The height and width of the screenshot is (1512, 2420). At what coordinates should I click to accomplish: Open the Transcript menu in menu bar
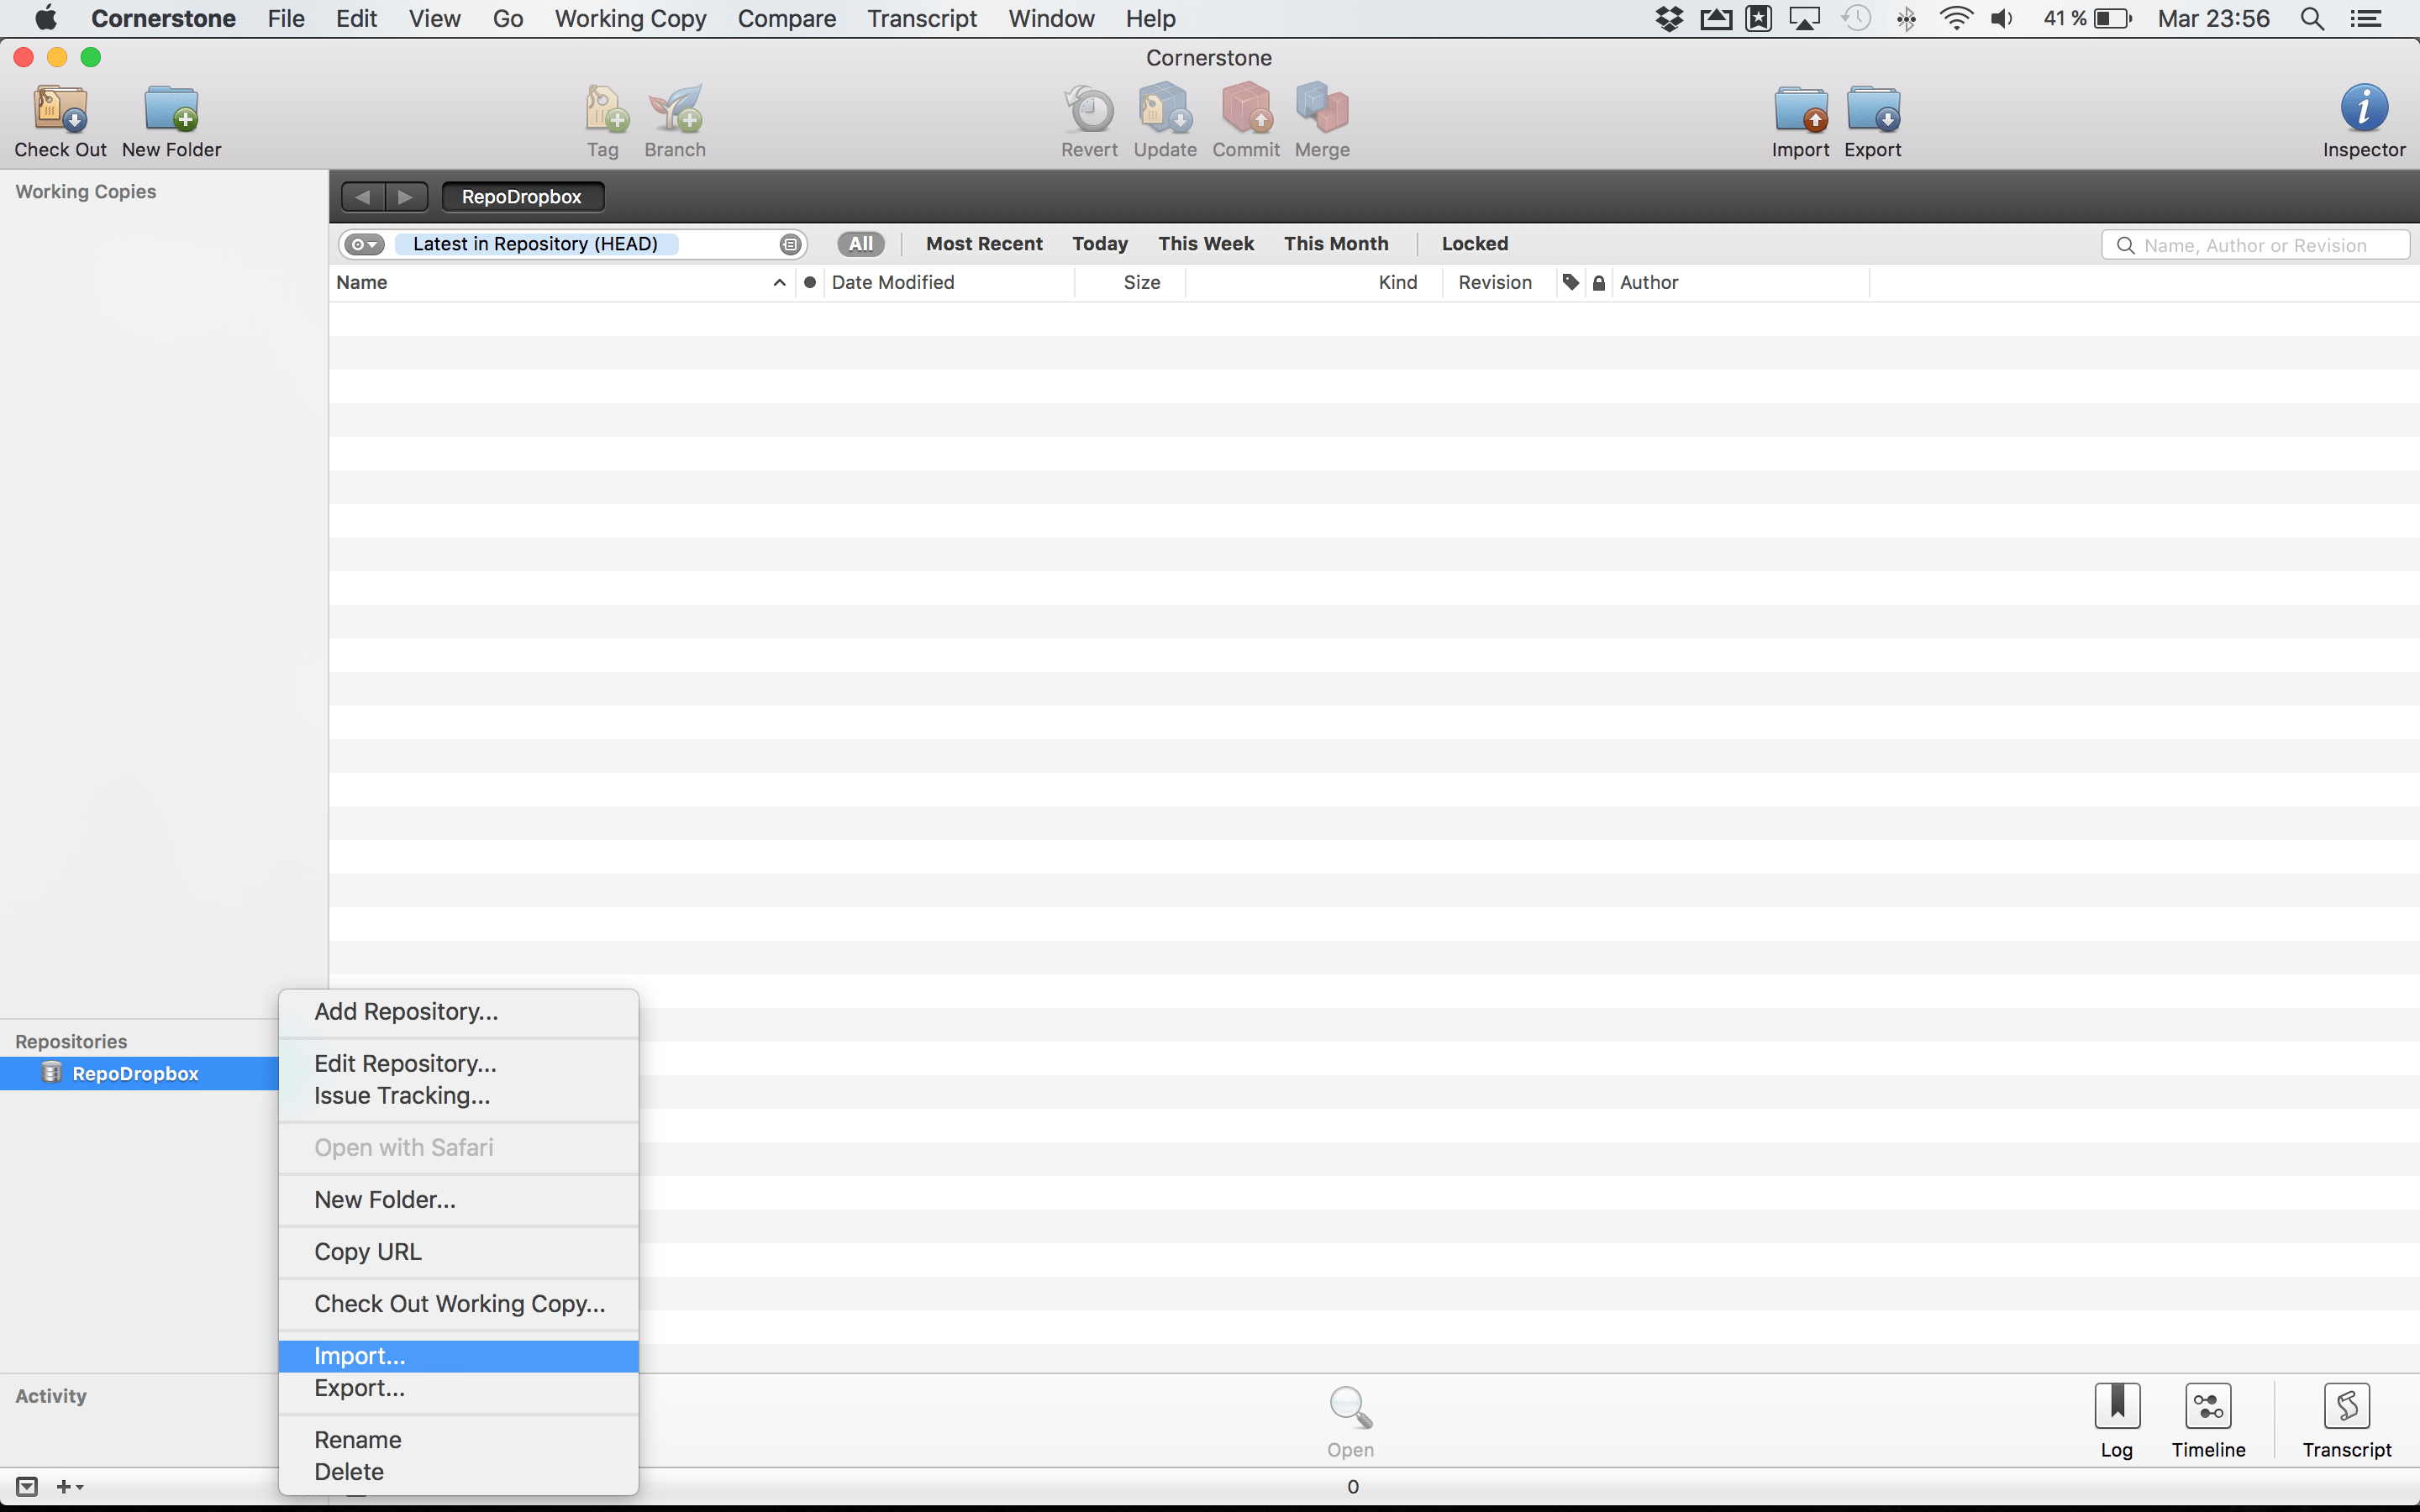922,19
